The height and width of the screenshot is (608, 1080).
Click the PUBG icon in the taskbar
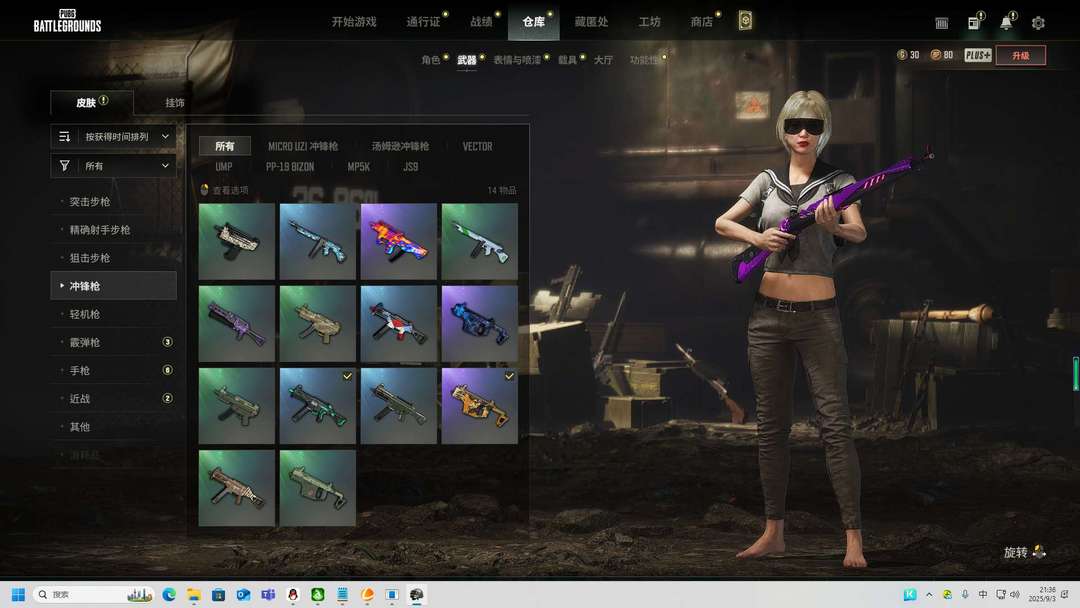coord(417,594)
